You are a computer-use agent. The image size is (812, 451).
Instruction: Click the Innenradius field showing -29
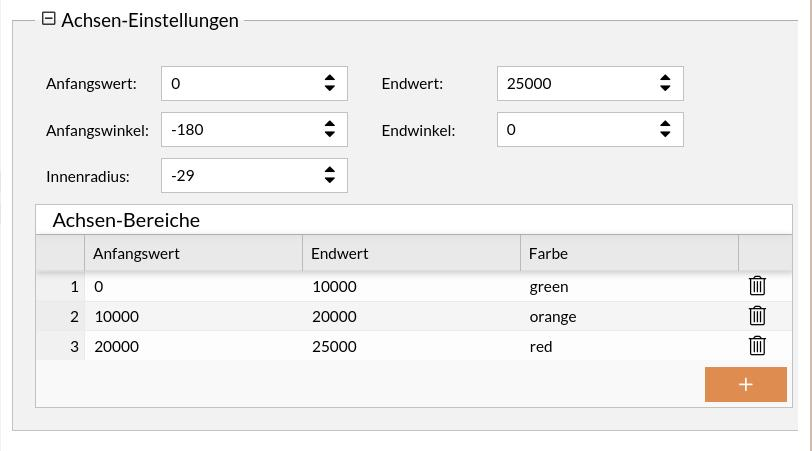(240, 176)
